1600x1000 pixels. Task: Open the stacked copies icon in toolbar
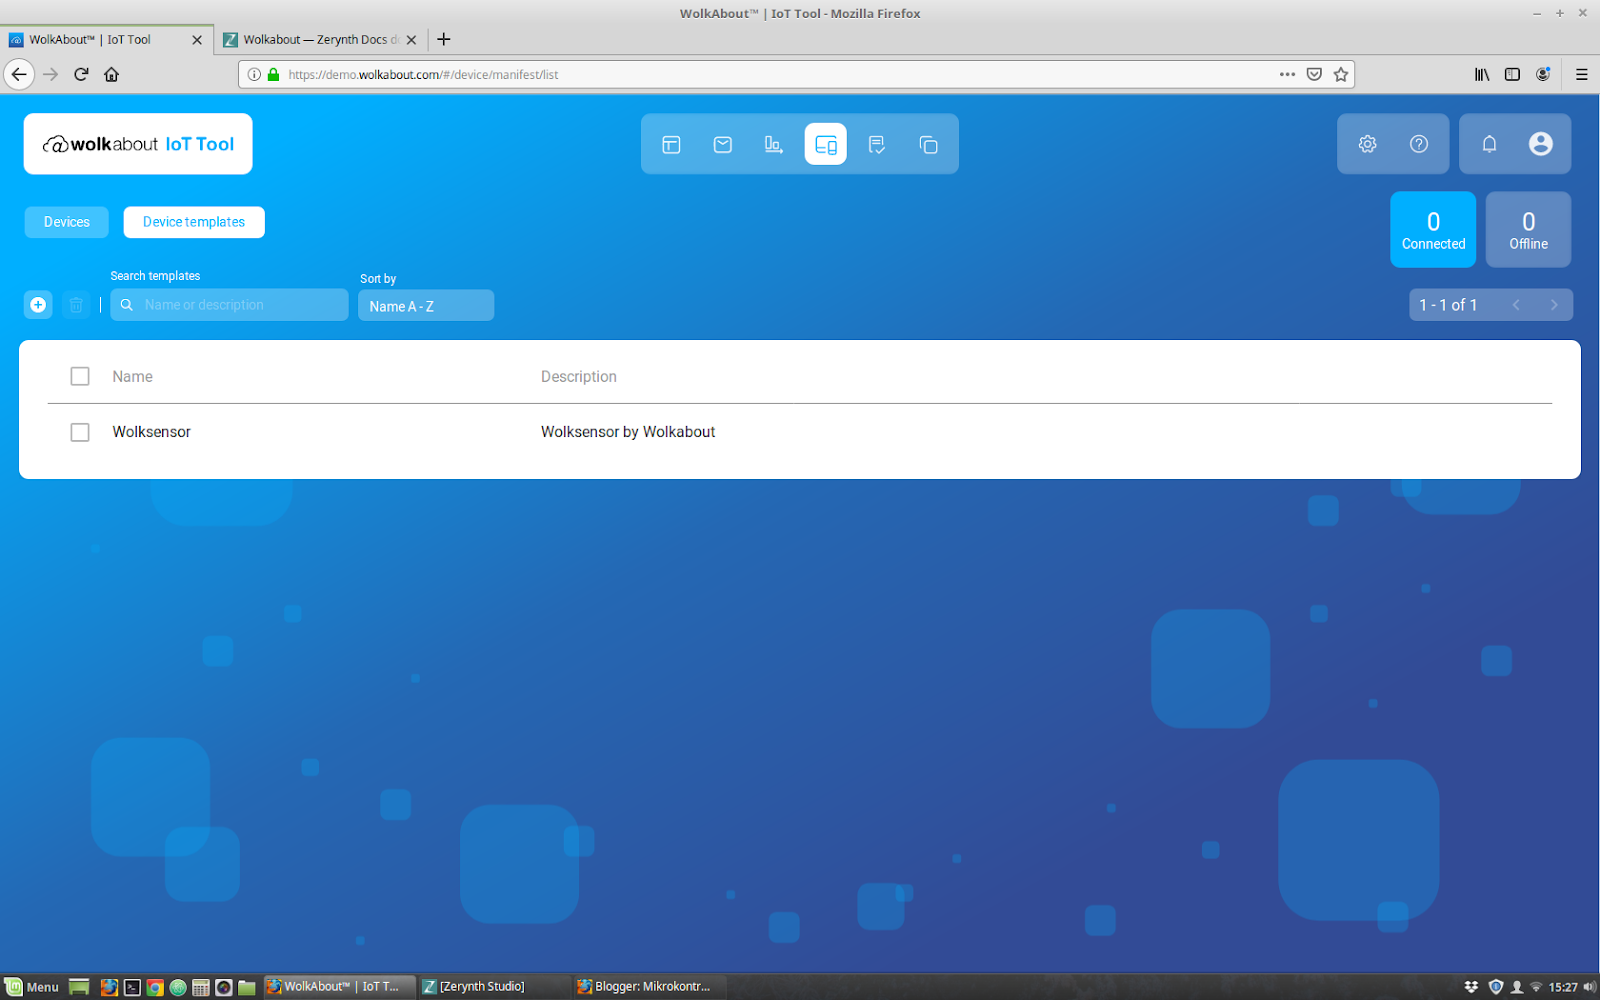pyautogui.click(x=928, y=144)
